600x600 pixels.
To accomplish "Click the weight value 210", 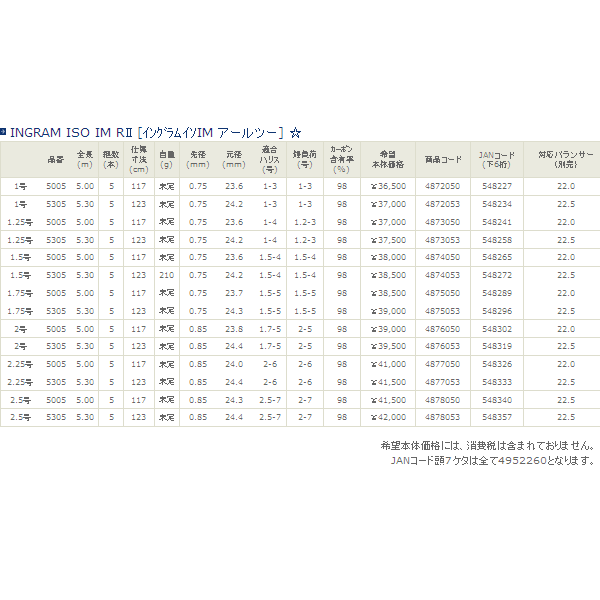I will (x=166, y=275).
